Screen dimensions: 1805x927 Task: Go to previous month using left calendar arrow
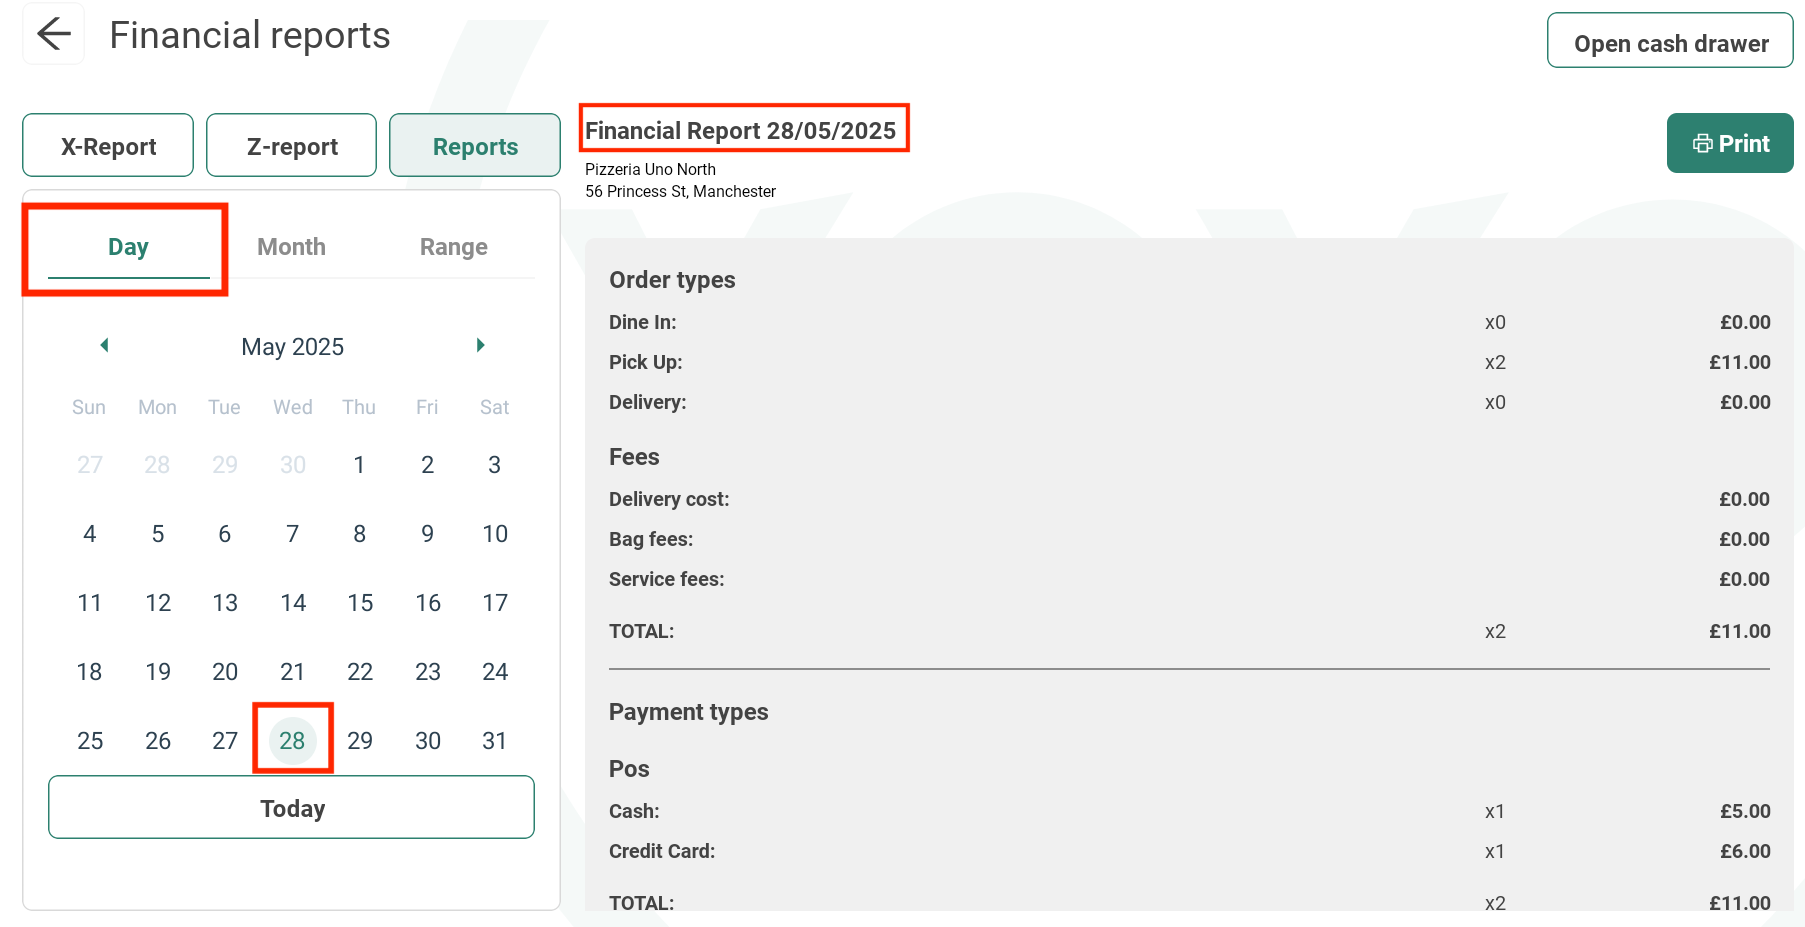tap(103, 345)
